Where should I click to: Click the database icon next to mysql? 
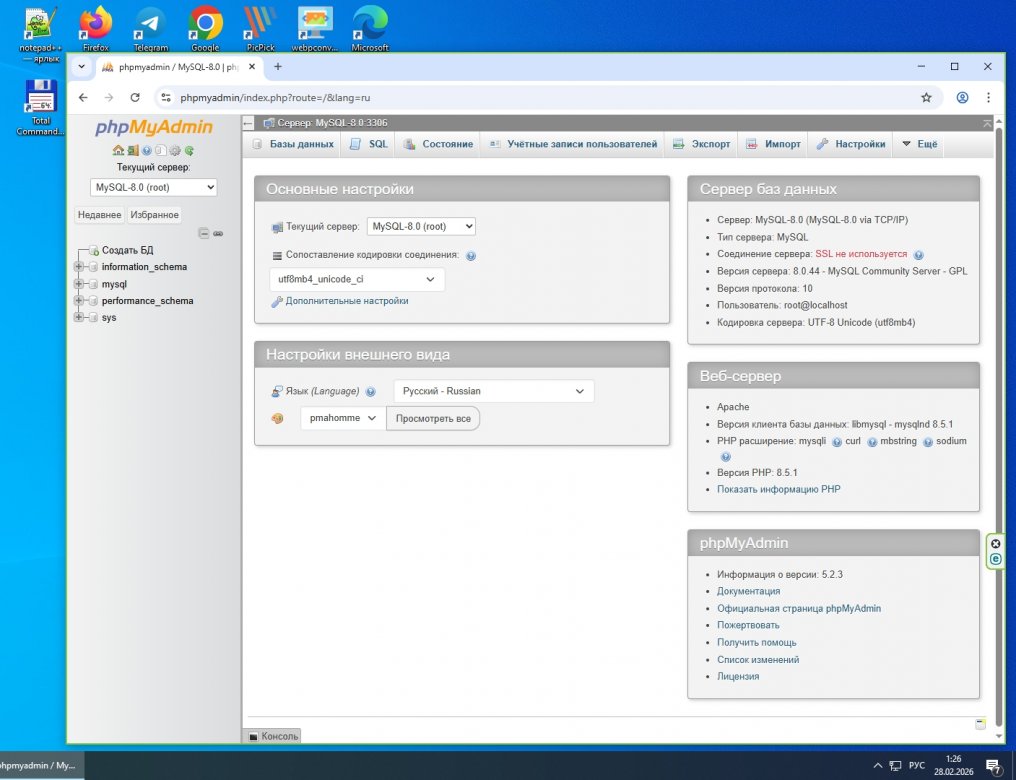pos(93,284)
